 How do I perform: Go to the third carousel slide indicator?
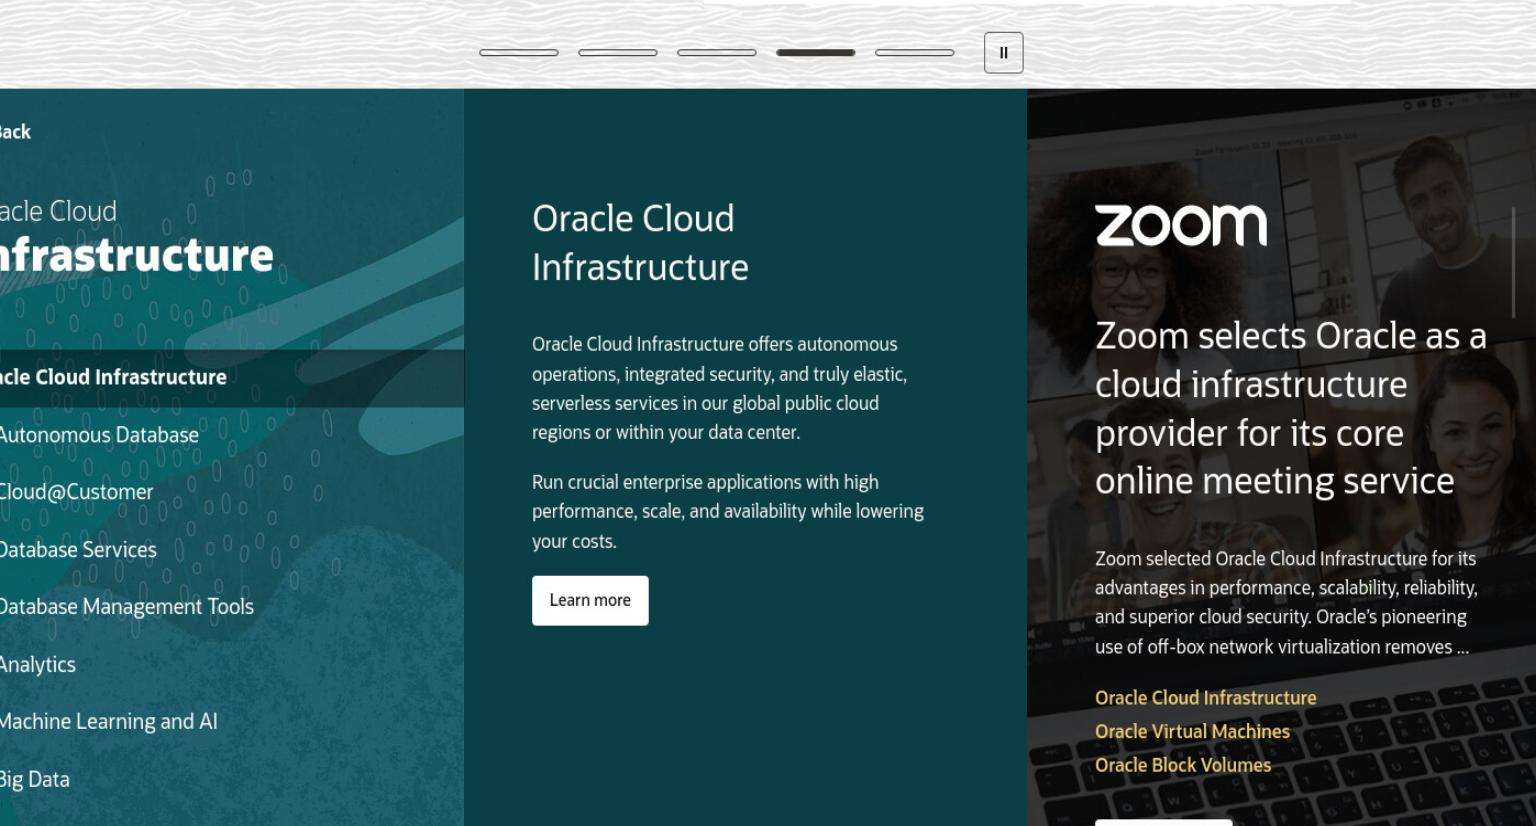click(717, 53)
